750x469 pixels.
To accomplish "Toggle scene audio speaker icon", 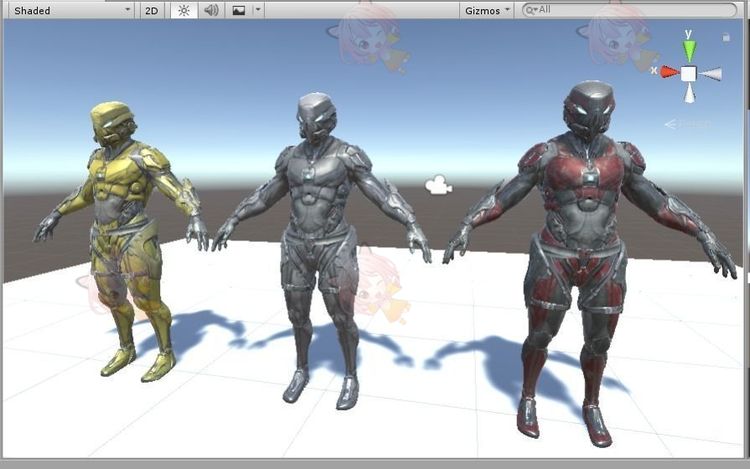I will pos(211,11).
